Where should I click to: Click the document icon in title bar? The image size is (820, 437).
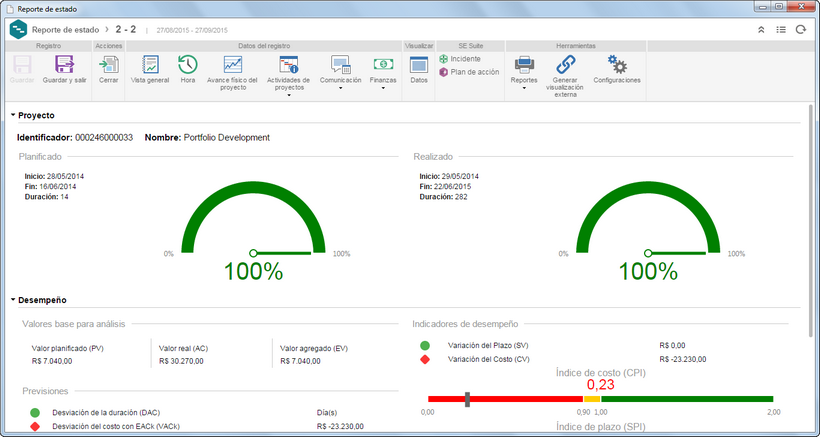9,9
